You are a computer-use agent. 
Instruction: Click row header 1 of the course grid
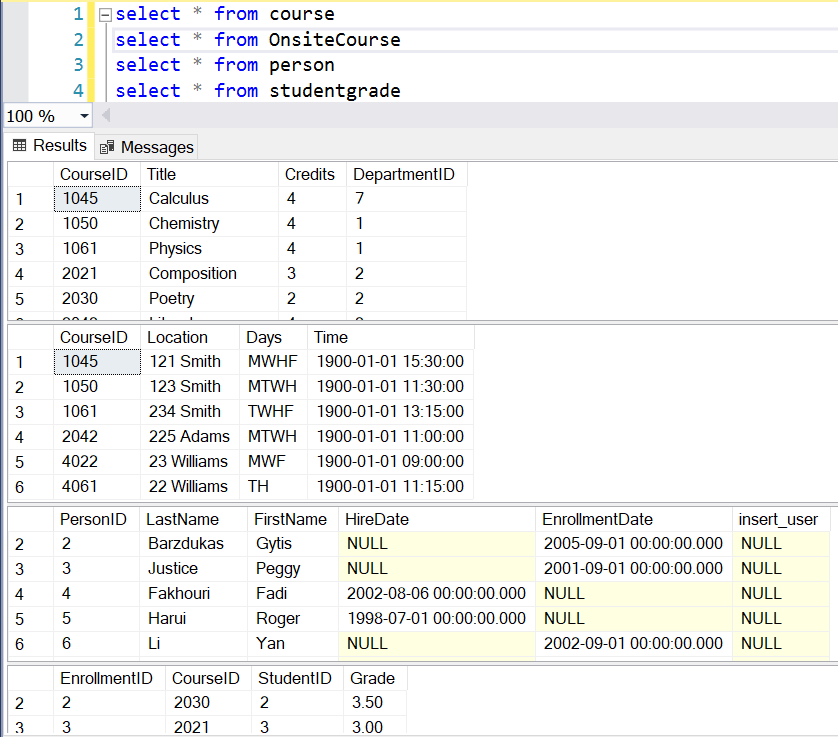tap(30, 199)
